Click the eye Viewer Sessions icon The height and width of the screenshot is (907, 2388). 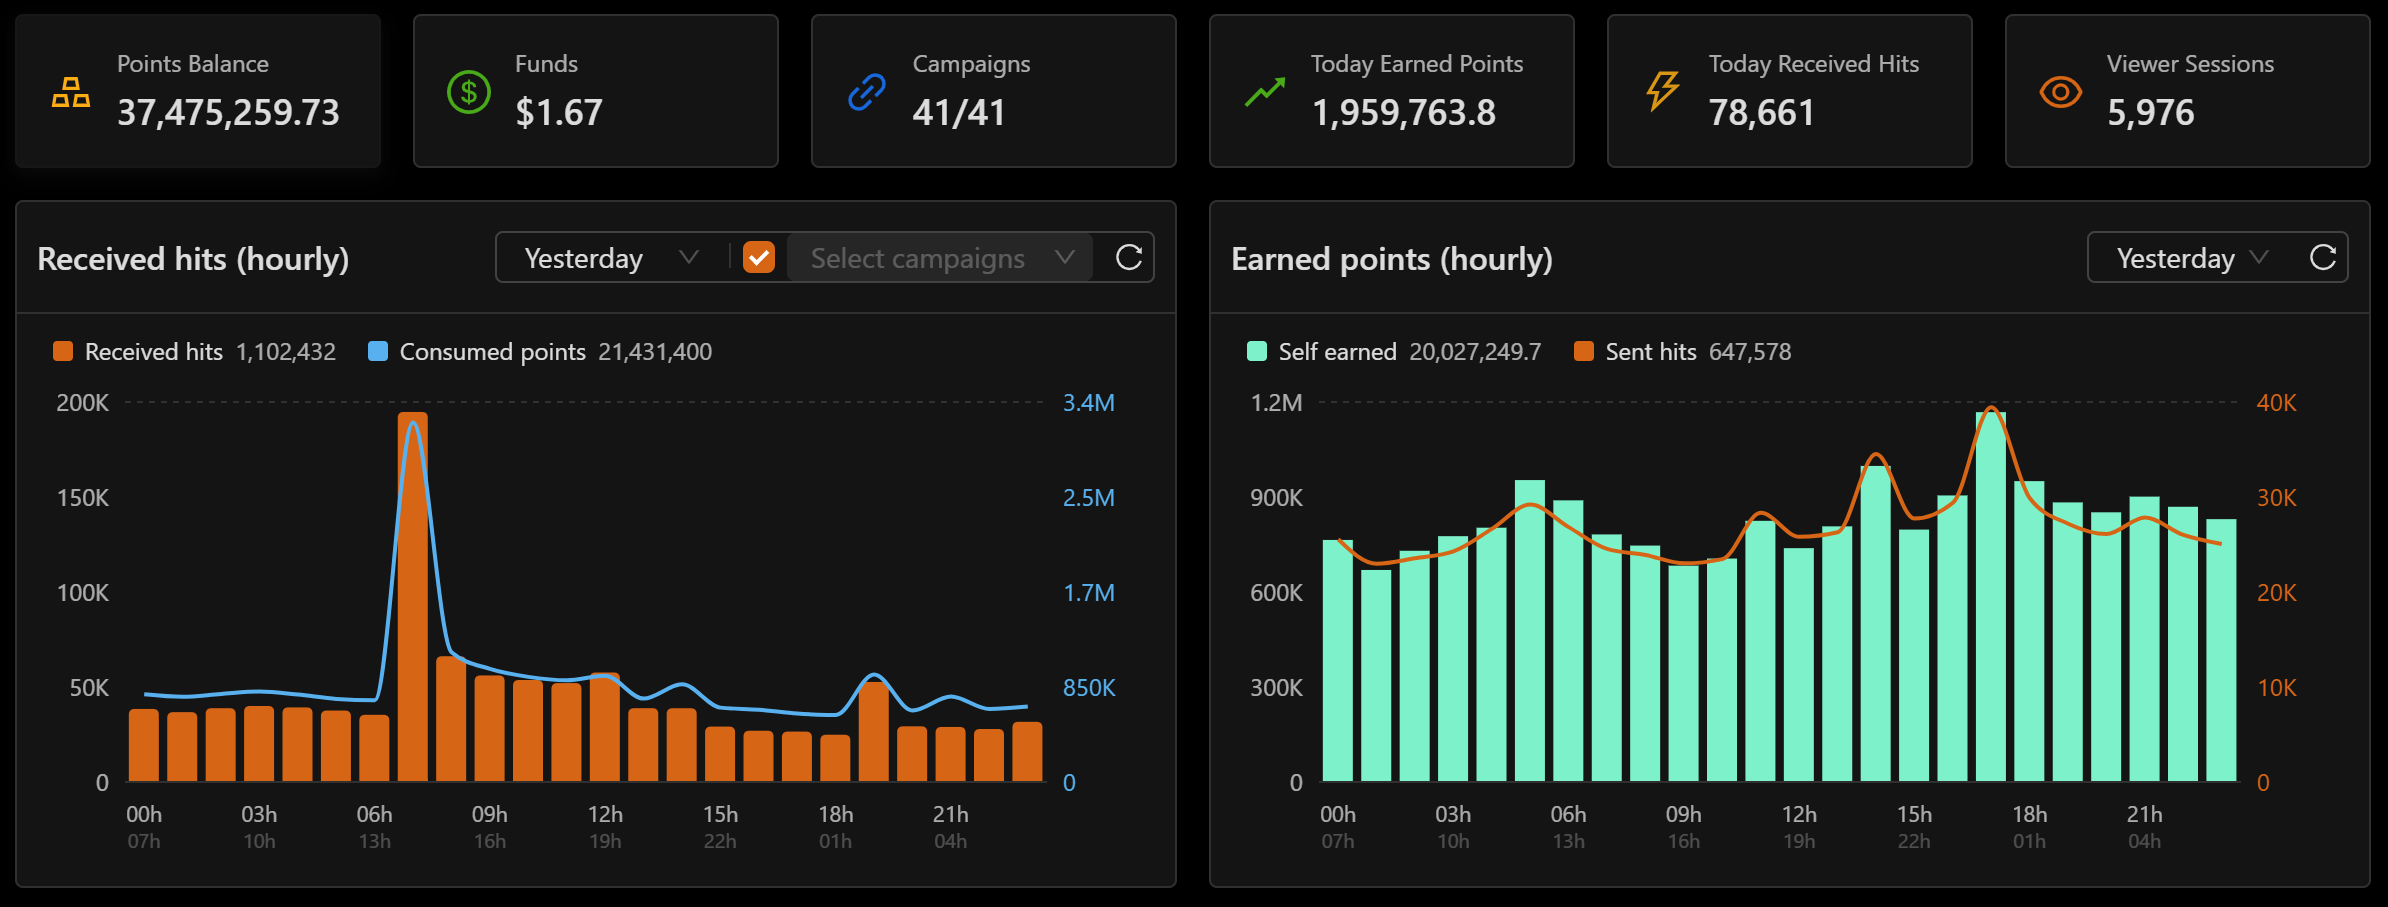[2060, 92]
